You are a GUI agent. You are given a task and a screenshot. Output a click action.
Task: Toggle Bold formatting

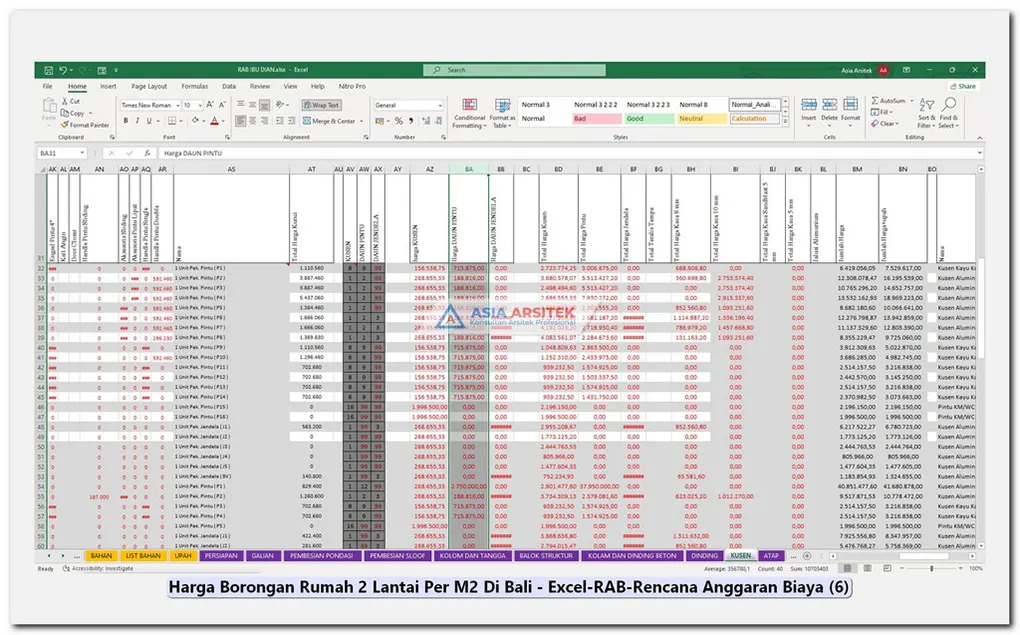pos(126,121)
